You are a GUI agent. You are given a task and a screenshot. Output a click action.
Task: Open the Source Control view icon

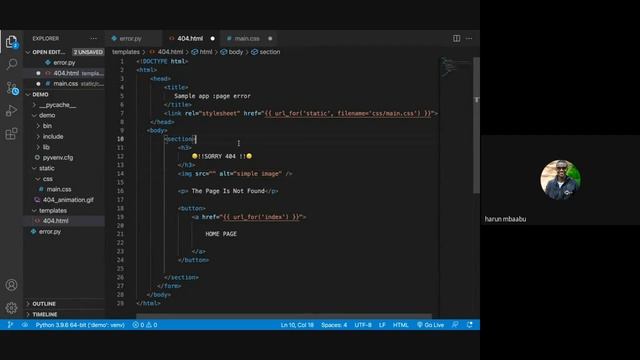point(12,87)
